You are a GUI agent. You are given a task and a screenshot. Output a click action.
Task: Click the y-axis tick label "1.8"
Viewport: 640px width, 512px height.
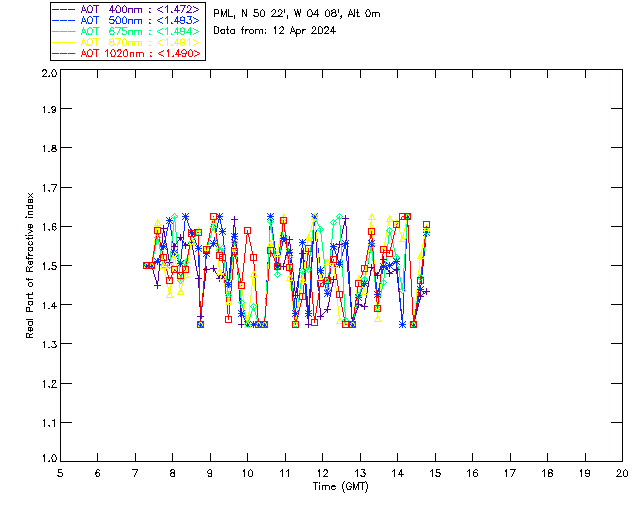click(49, 148)
